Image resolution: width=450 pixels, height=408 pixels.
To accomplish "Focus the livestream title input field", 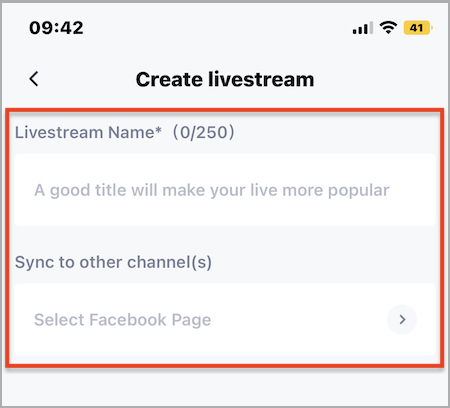I will click(x=225, y=190).
